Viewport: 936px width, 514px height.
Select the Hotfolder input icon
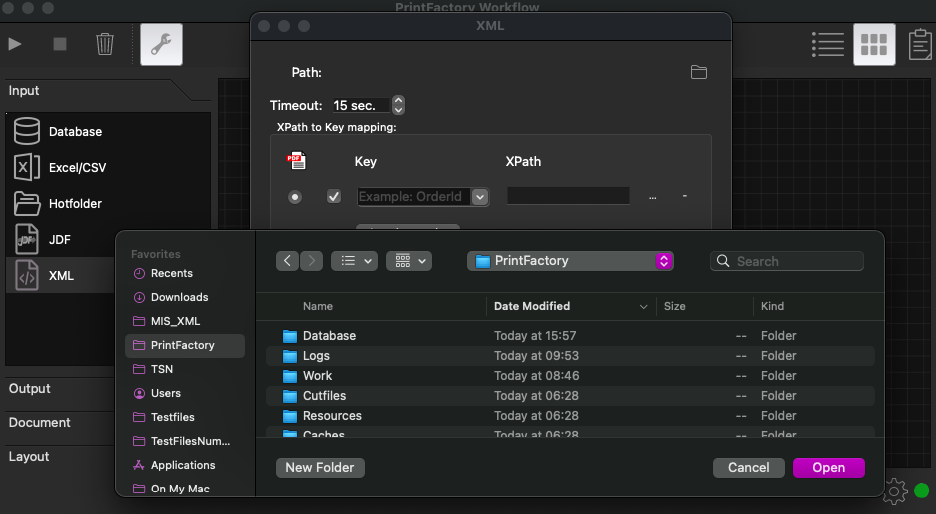tap(27, 204)
